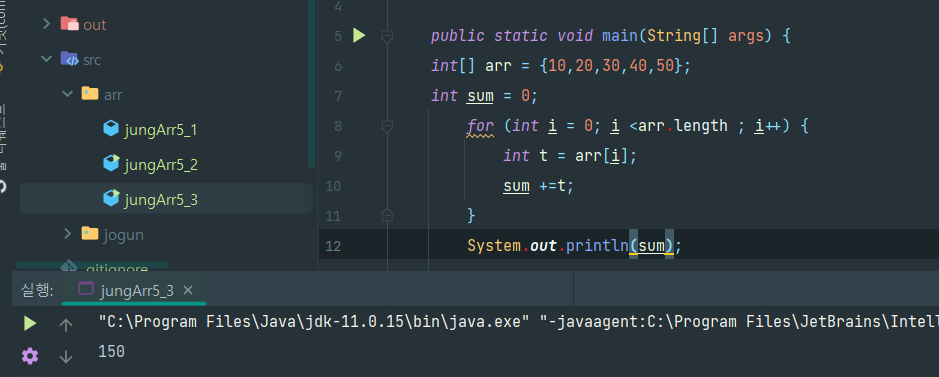
Task: Click the '실행:' run panel label
Action: pyautogui.click(x=37, y=290)
